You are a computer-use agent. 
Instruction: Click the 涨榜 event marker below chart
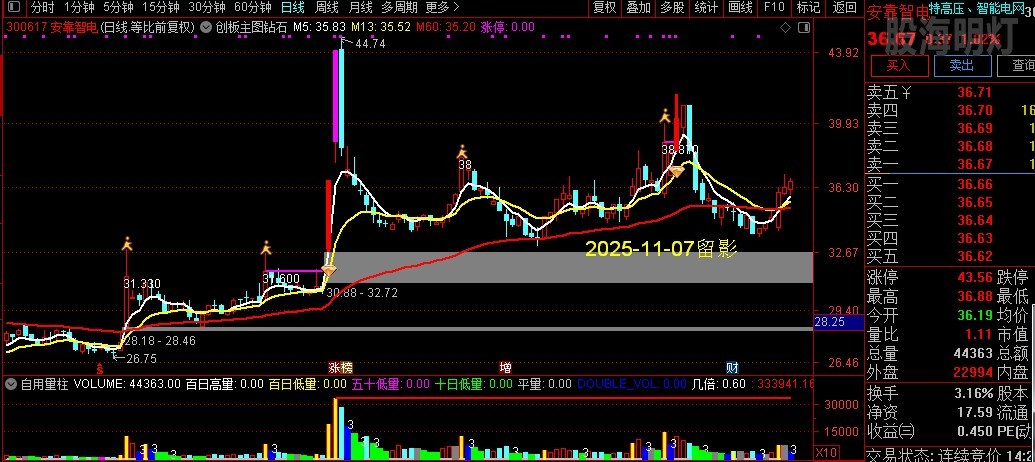tap(339, 367)
